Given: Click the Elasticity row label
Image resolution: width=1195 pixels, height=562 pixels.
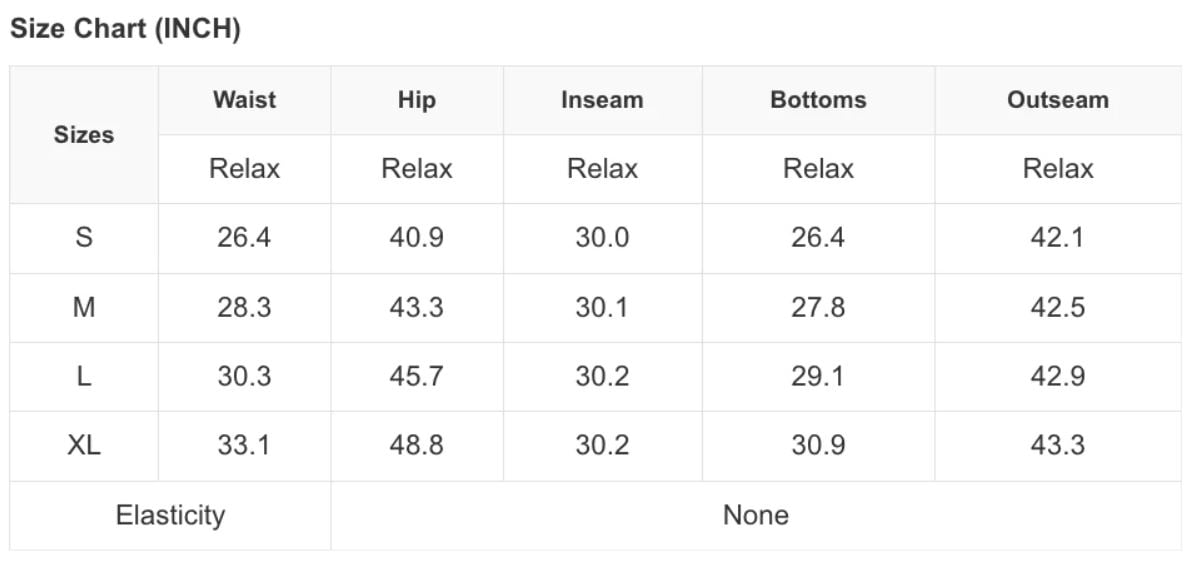Looking at the screenshot, I should pyautogui.click(x=170, y=515).
